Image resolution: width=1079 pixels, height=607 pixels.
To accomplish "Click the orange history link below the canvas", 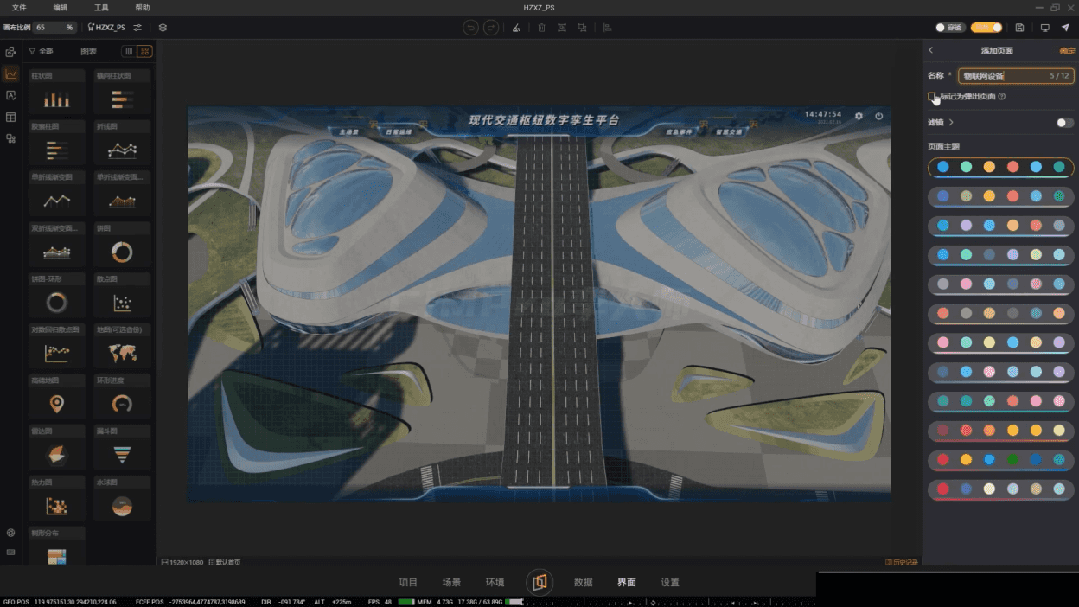I will (x=901, y=562).
